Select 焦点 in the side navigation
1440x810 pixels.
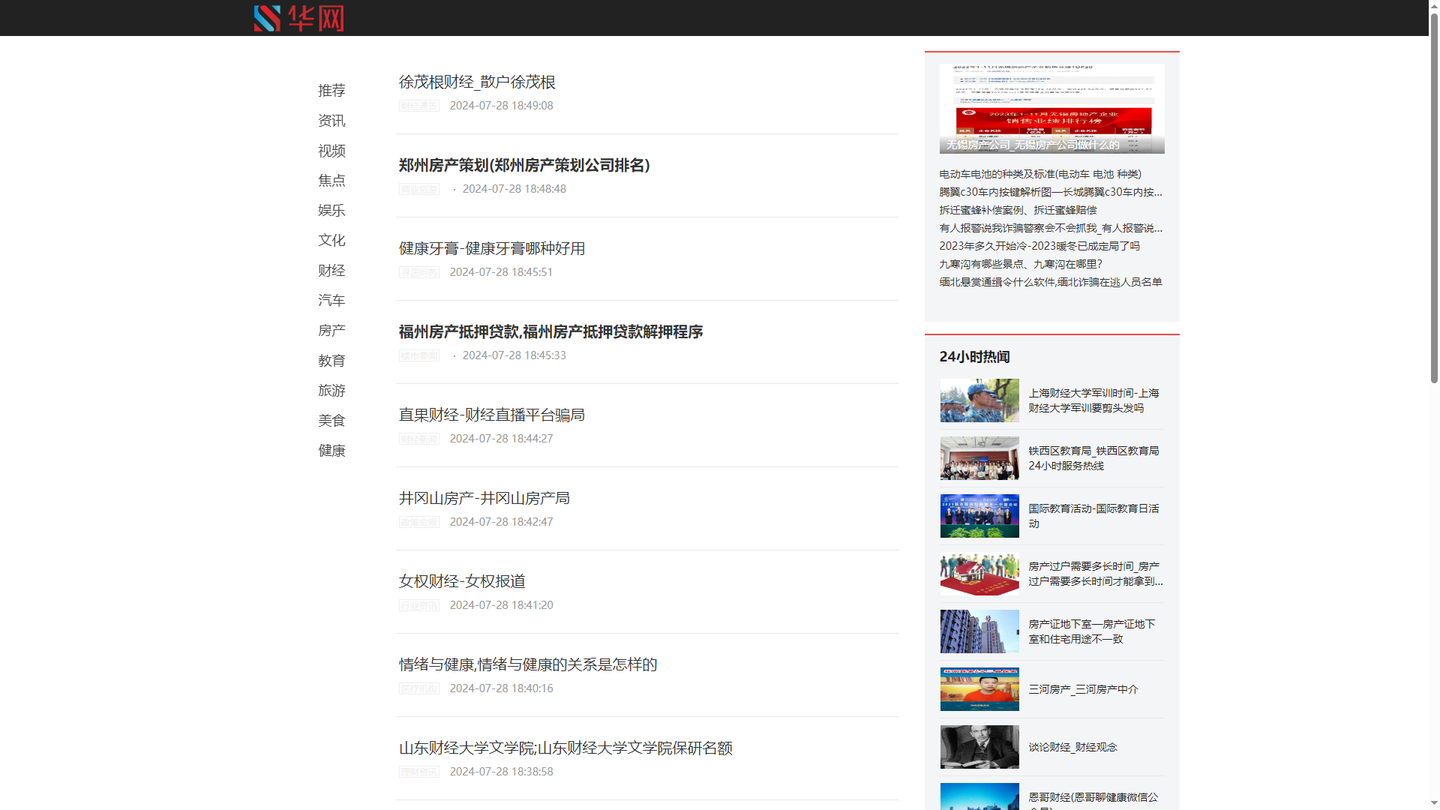point(332,180)
